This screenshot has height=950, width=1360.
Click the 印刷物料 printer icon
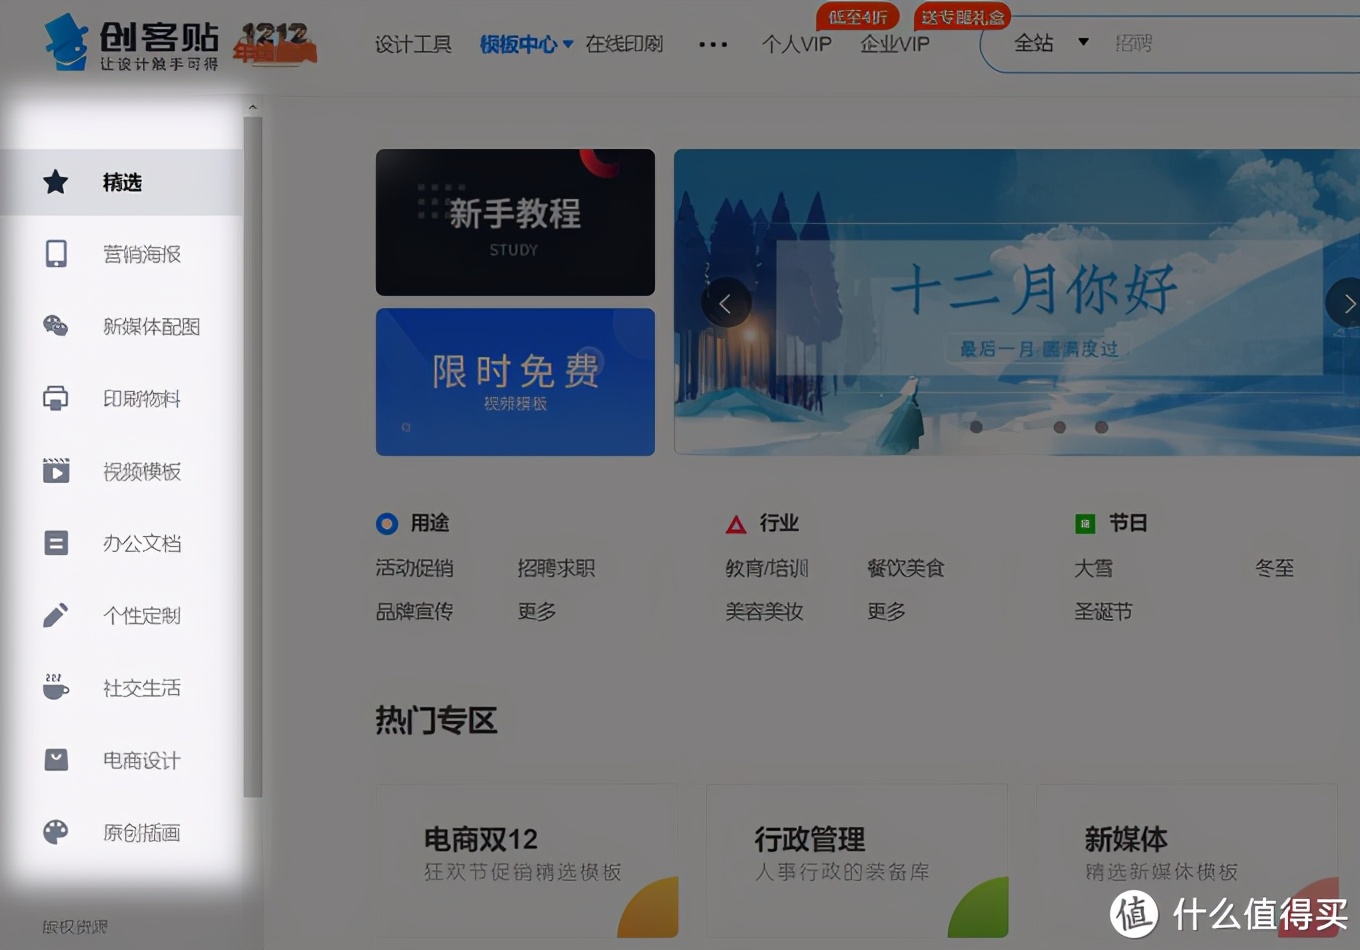56,398
